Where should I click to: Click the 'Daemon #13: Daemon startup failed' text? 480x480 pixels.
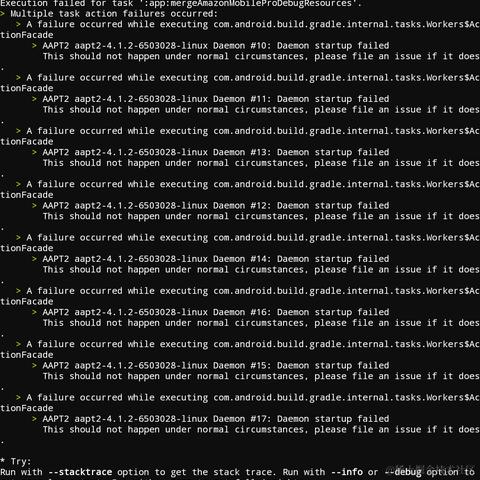[x=301, y=152]
